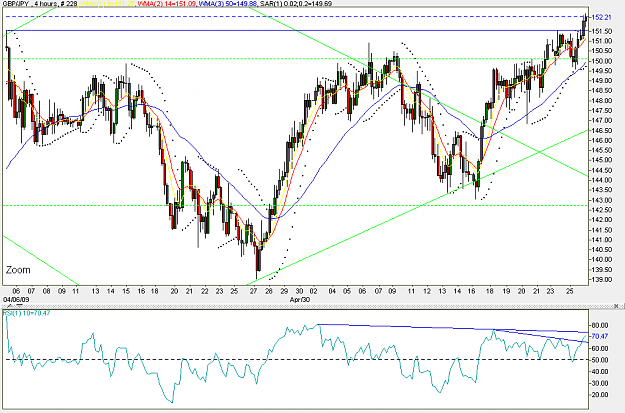Image resolution: width=625 pixels, height=413 pixels.
Task: Click the 70.47 RSI value label
Action: coord(600,336)
